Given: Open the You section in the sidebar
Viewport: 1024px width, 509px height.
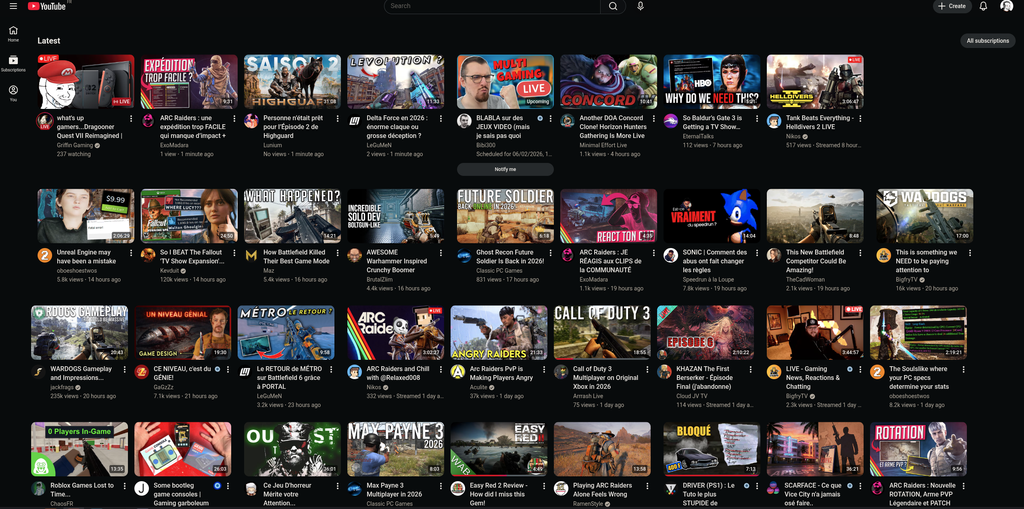Looking at the screenshot, I should point(13,93).
